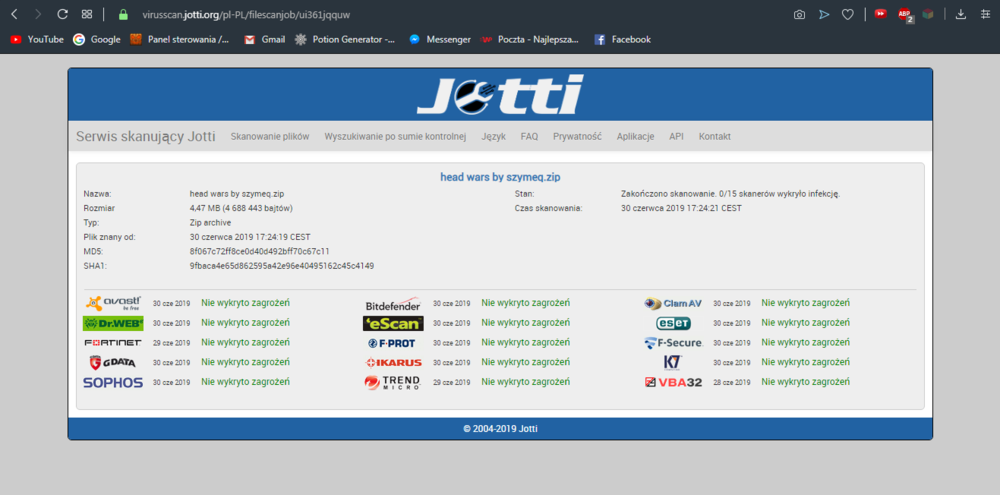Click the send-flow arrow icon
Screen dimensions: 1000x495
pos(824,15)
